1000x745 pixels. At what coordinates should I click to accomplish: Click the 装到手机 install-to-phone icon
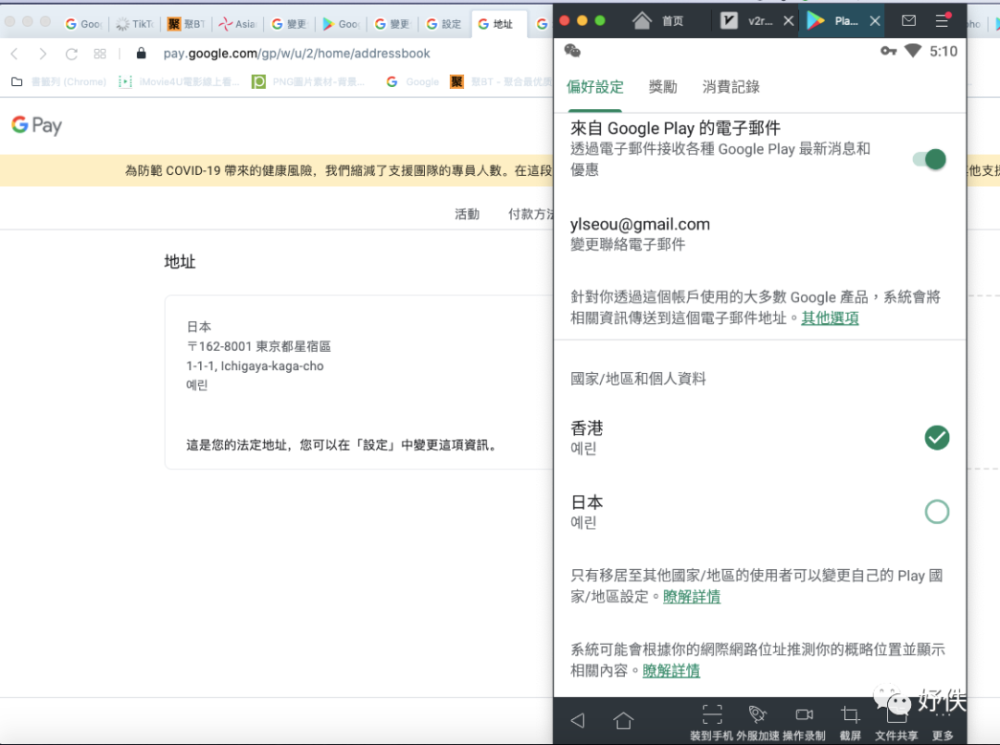712,714
